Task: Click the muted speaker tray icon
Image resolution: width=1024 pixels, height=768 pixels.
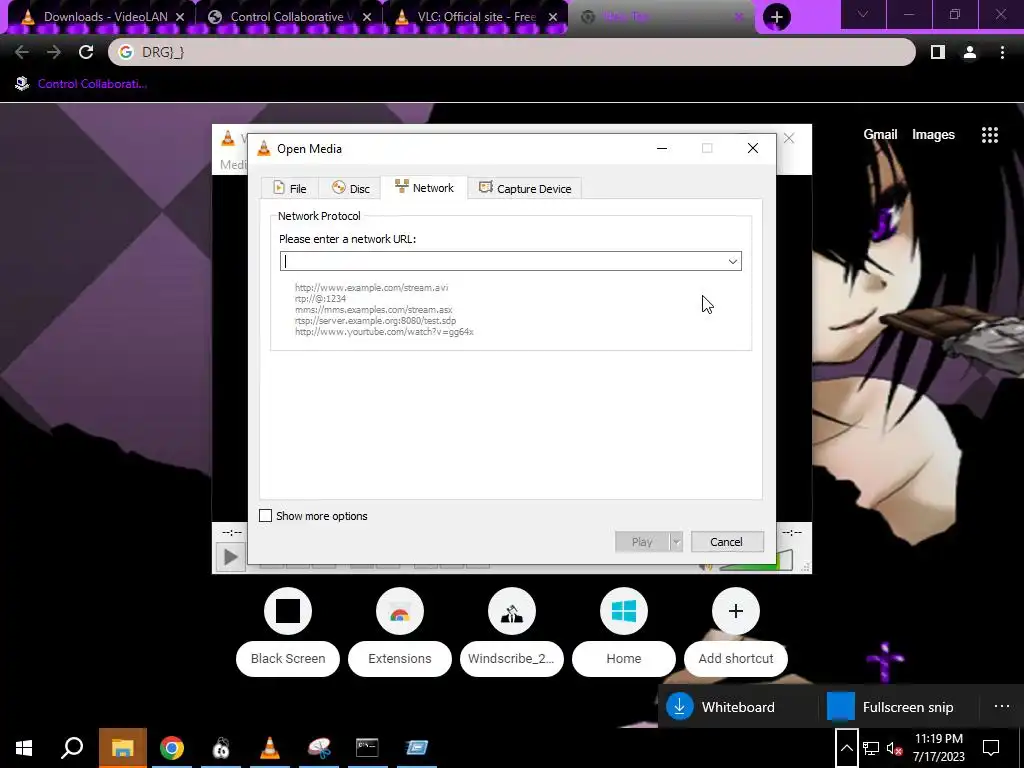Action: (894, 748)
